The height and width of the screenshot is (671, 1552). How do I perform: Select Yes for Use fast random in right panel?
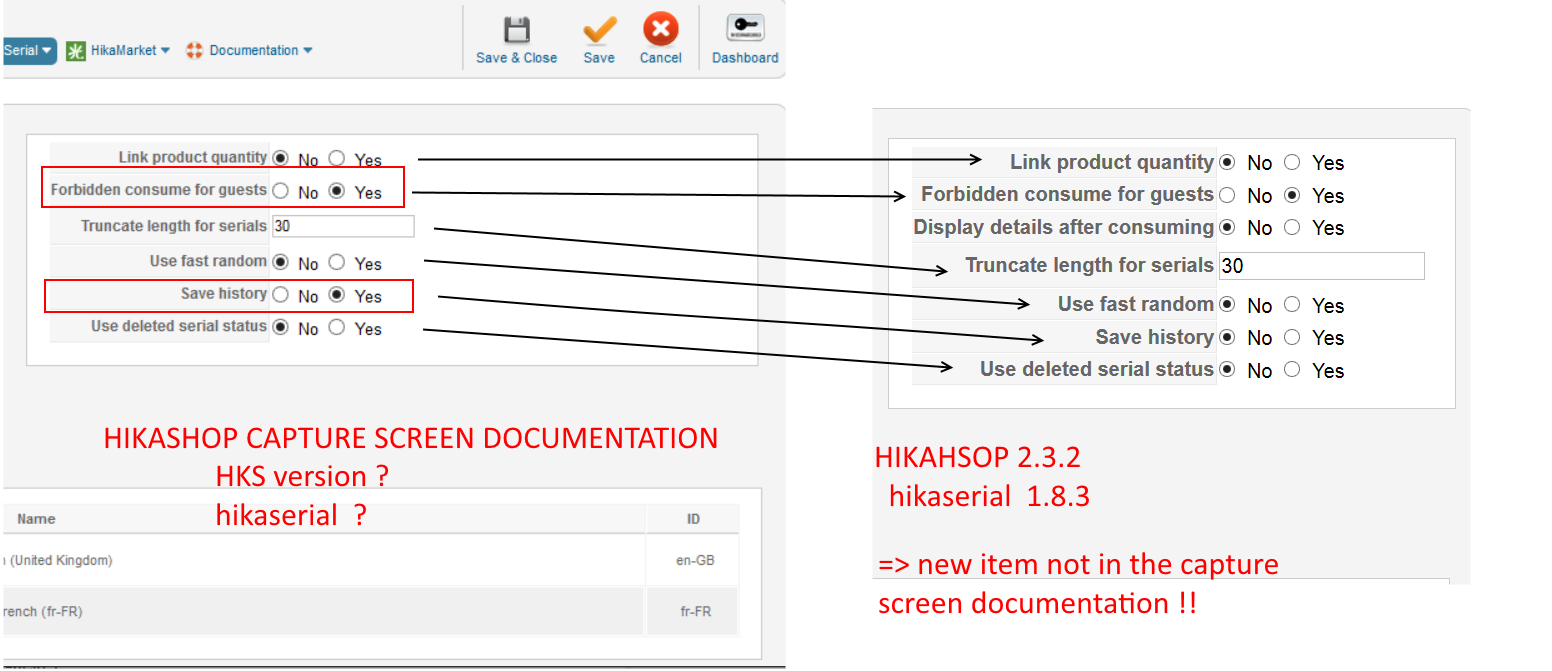[1292, 304]
